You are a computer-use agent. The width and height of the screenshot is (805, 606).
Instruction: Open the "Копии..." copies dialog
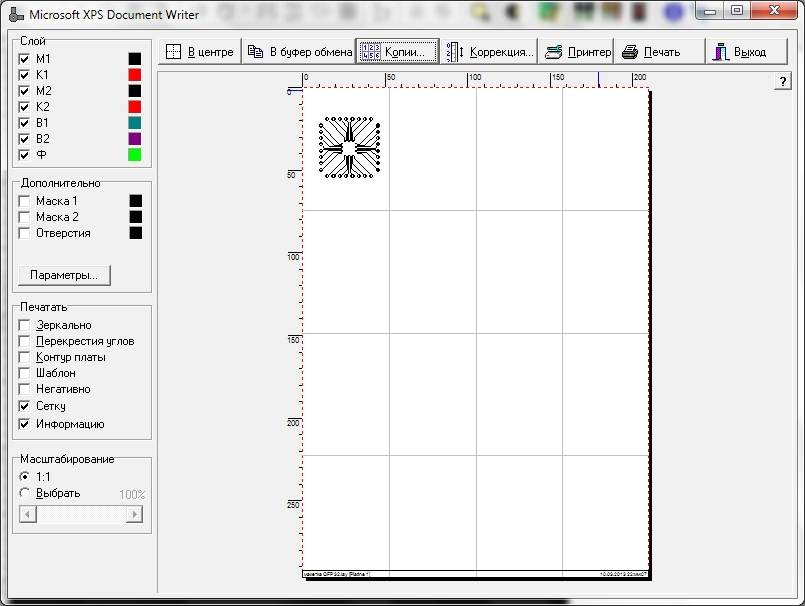pyautogui.click(x=397, y=52)
